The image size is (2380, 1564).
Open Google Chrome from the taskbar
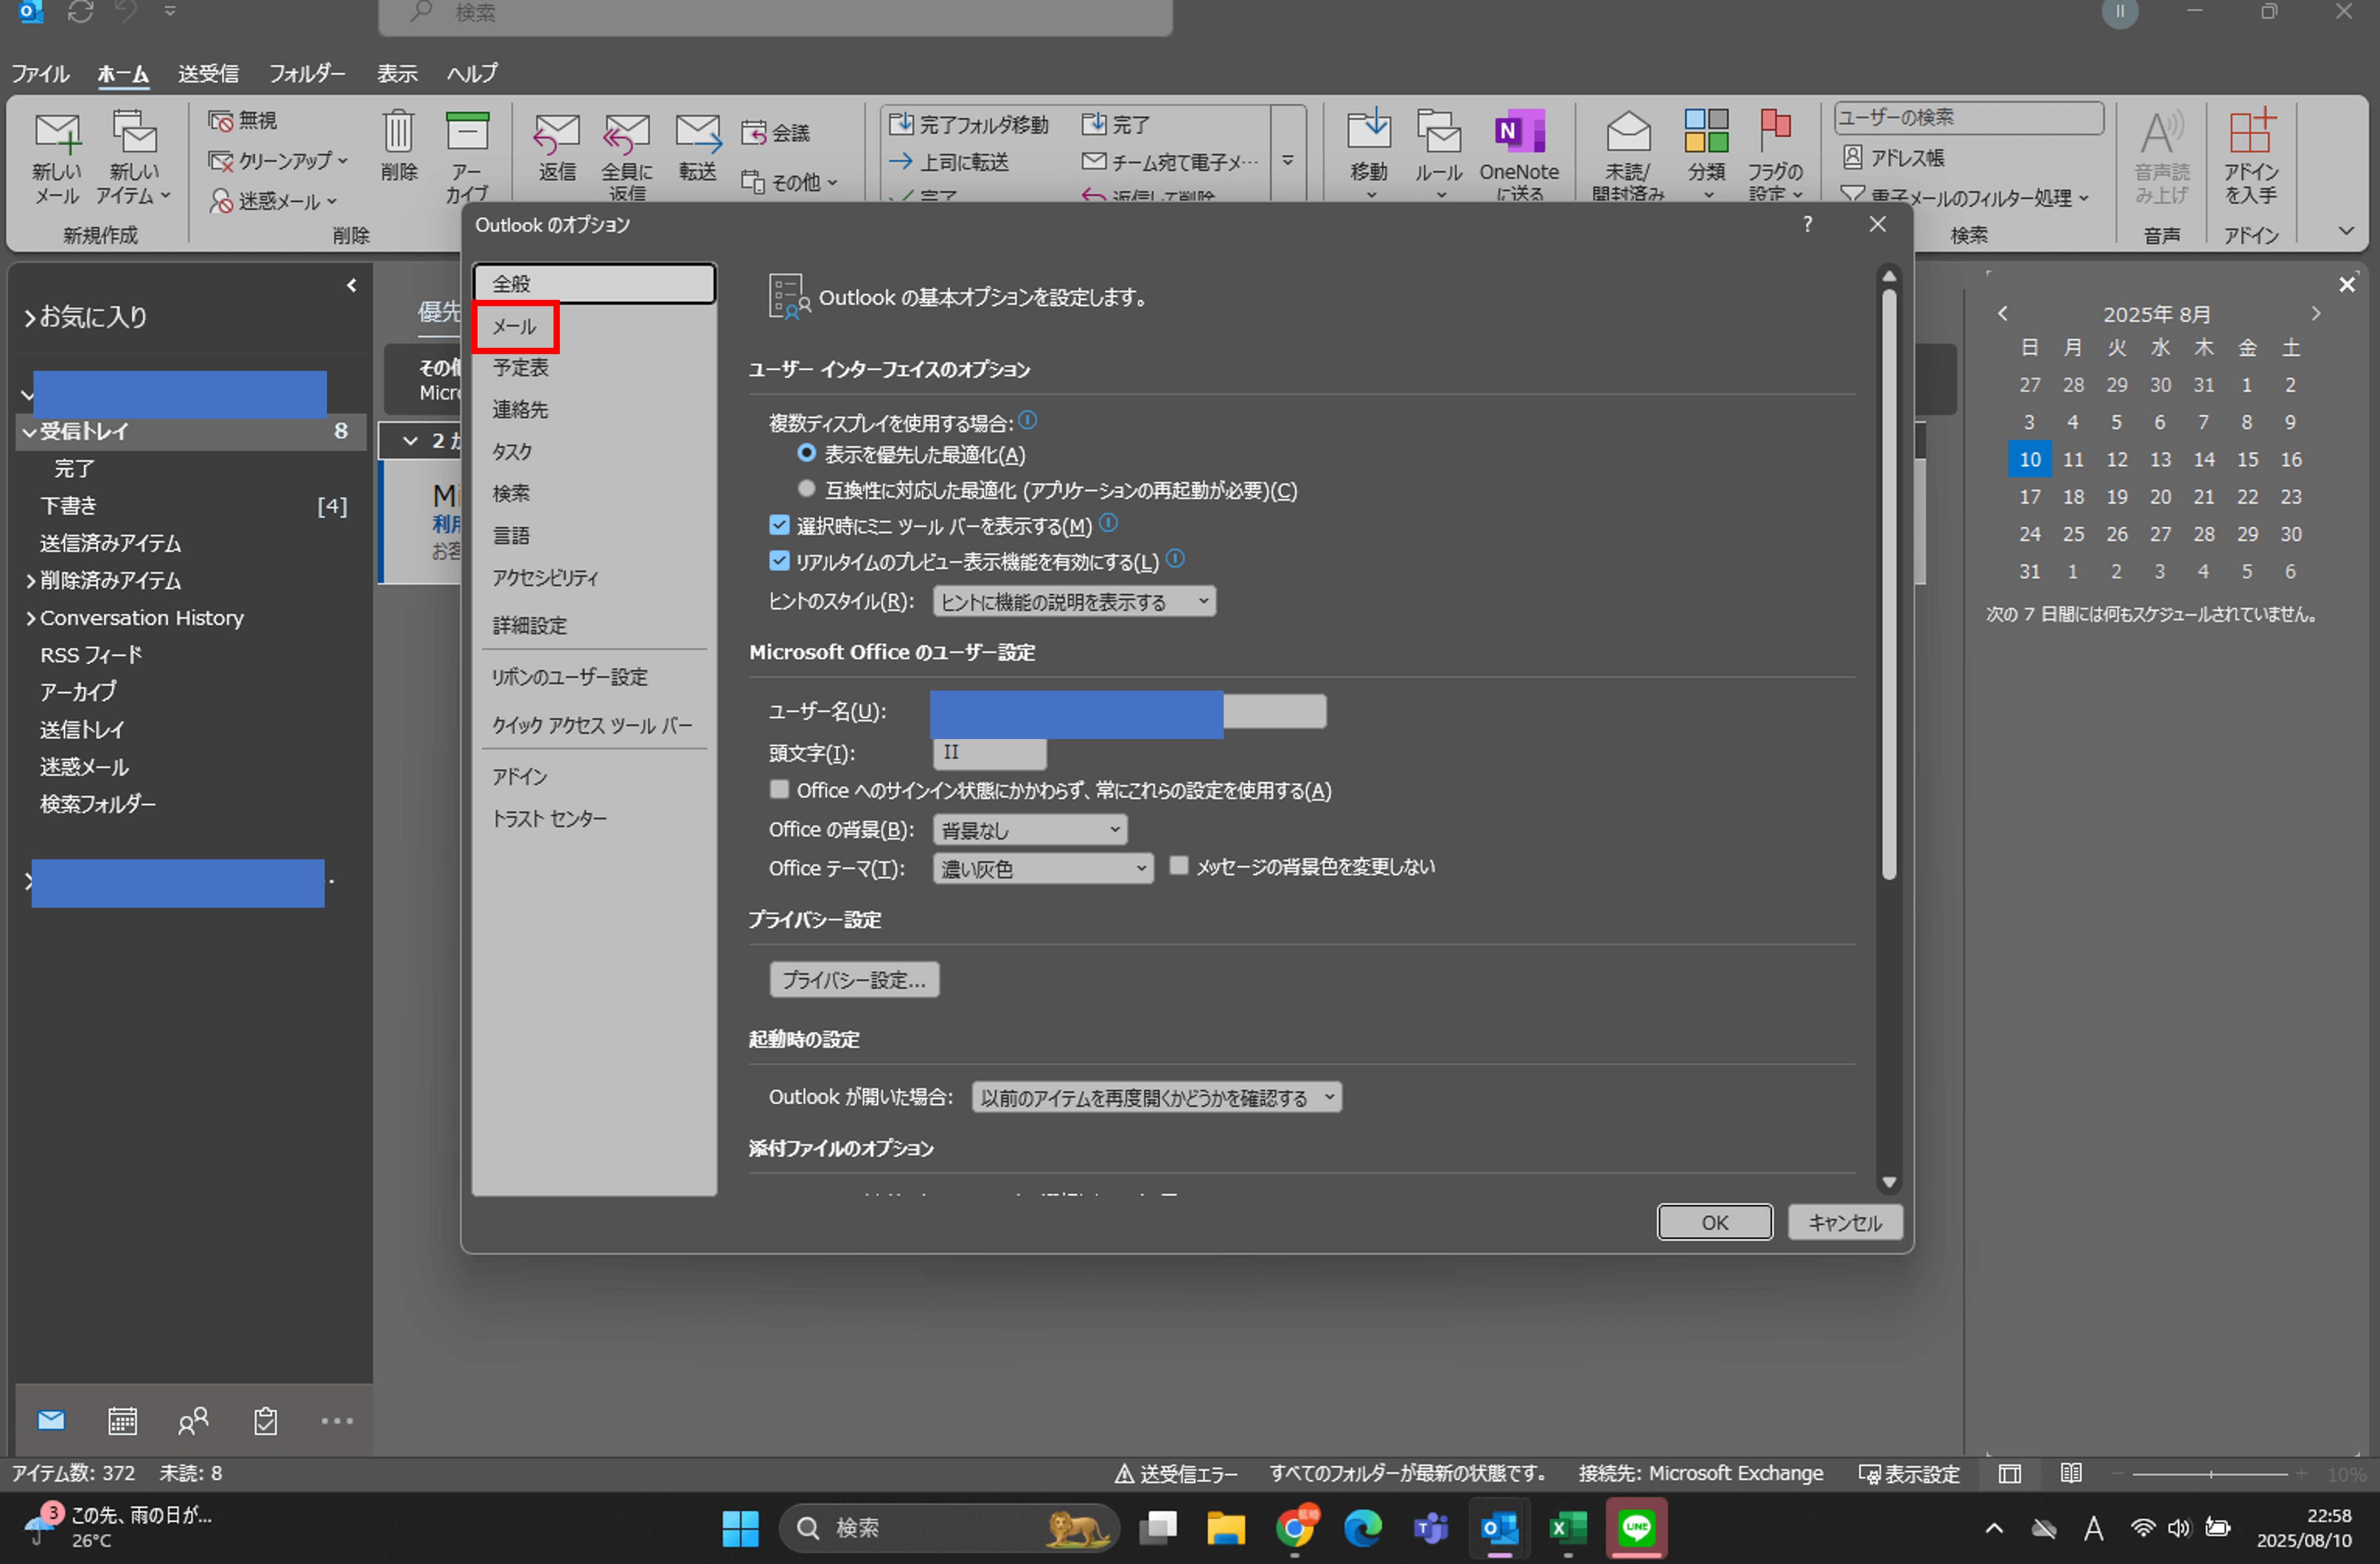1295,1527
